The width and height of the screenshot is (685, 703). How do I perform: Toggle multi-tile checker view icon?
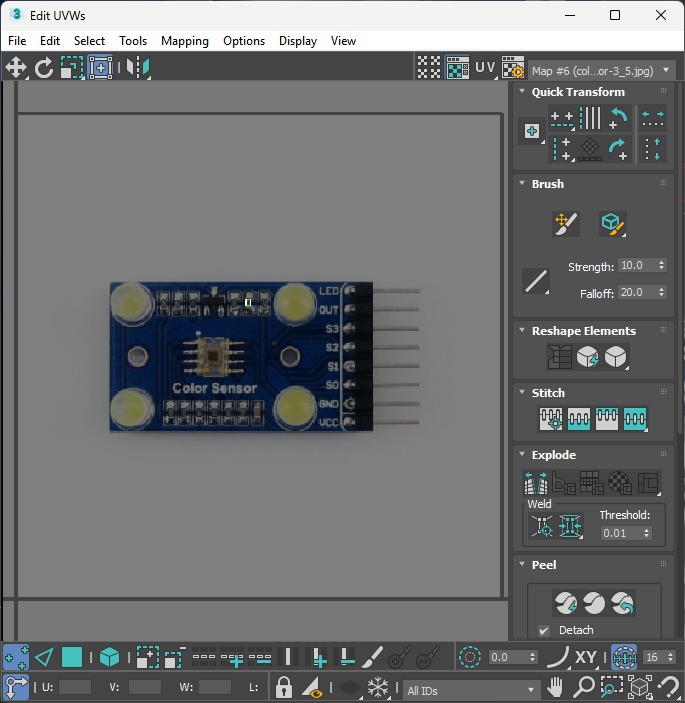pyautogui.click(x=429, y=68)
